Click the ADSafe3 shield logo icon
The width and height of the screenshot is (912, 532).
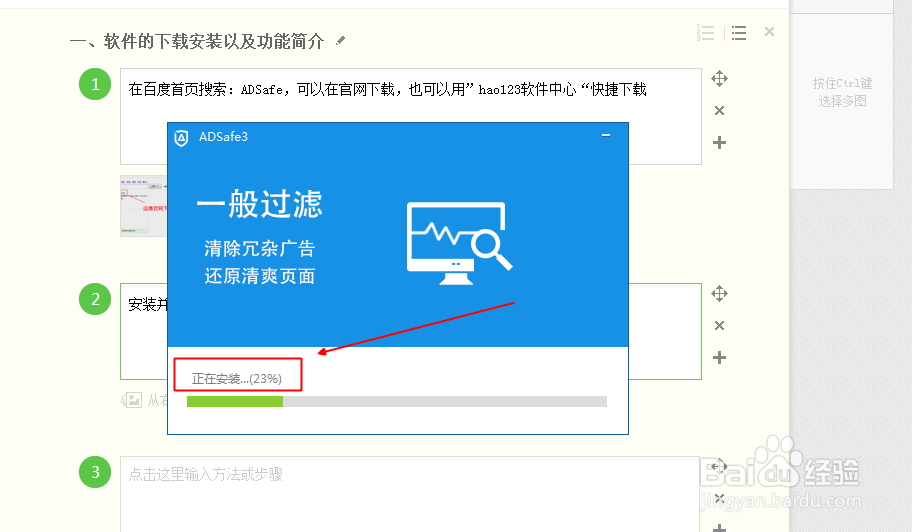(181, 138)
